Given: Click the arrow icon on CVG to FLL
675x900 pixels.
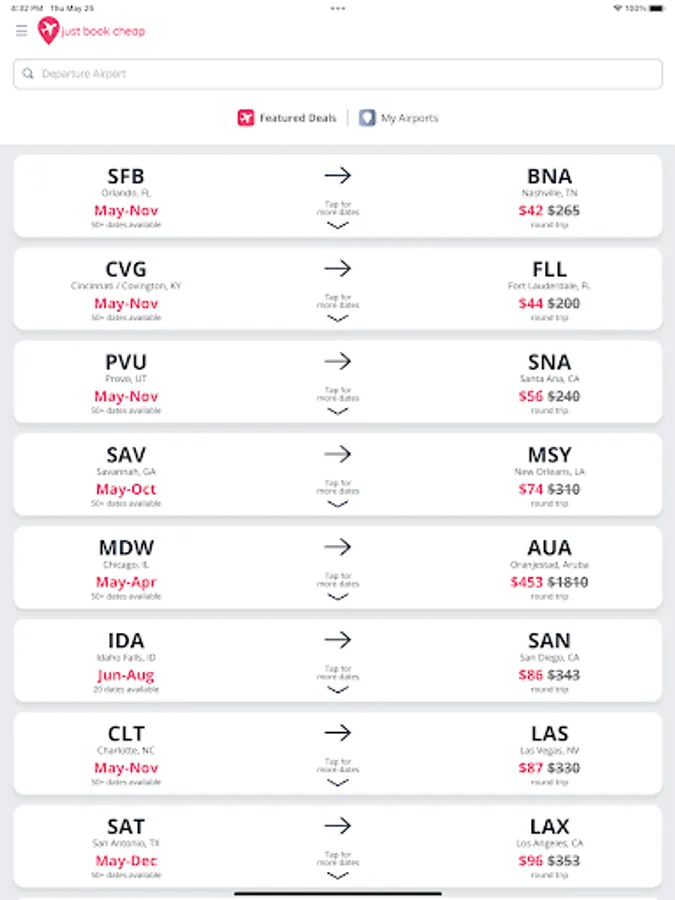Looking at the screenshot, I should (x=338, y=268).
